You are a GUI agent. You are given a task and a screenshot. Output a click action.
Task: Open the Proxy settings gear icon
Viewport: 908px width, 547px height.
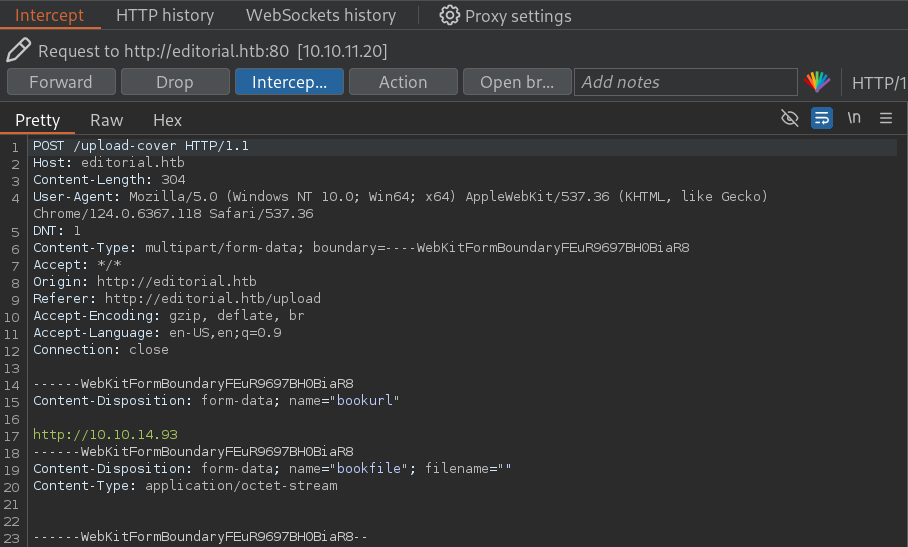coord(449,16)
